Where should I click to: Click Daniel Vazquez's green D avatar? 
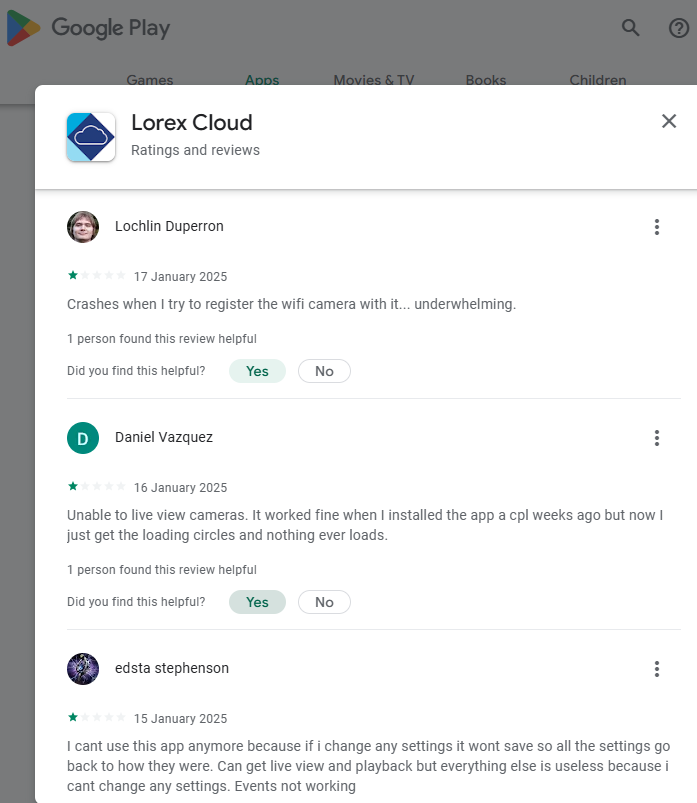(x=83, y=438)
